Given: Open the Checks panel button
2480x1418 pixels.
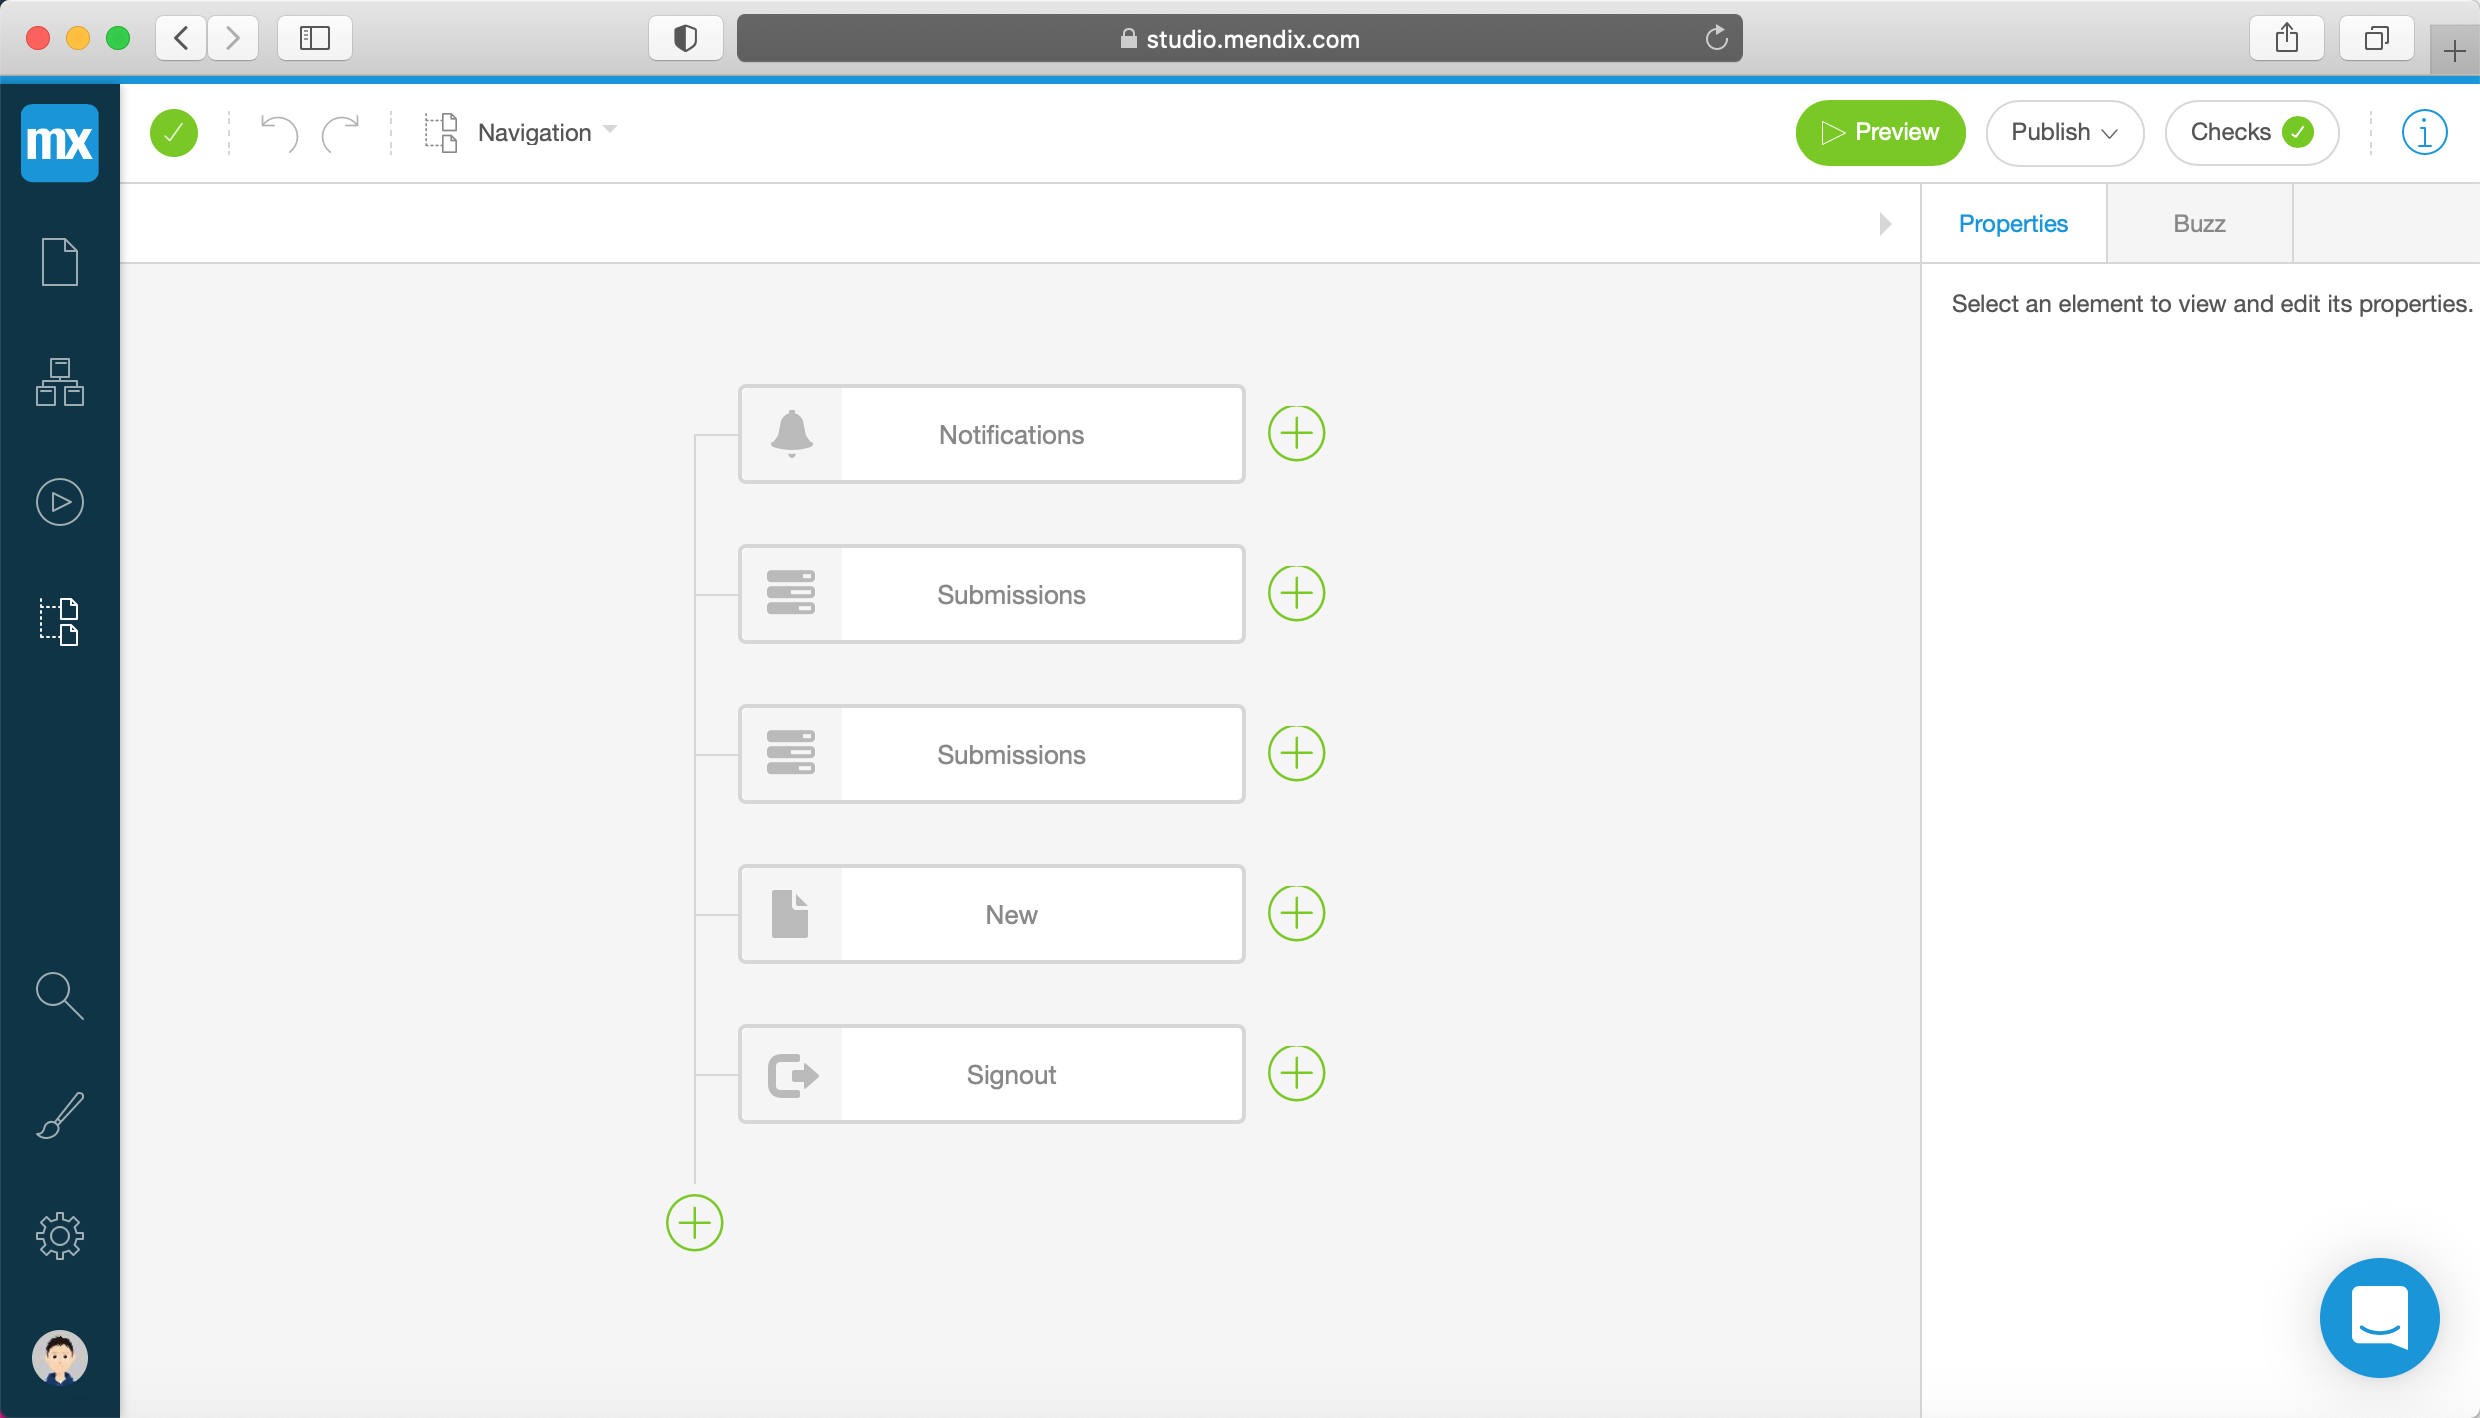Looking at the screenshot, I should [2251, 132].
